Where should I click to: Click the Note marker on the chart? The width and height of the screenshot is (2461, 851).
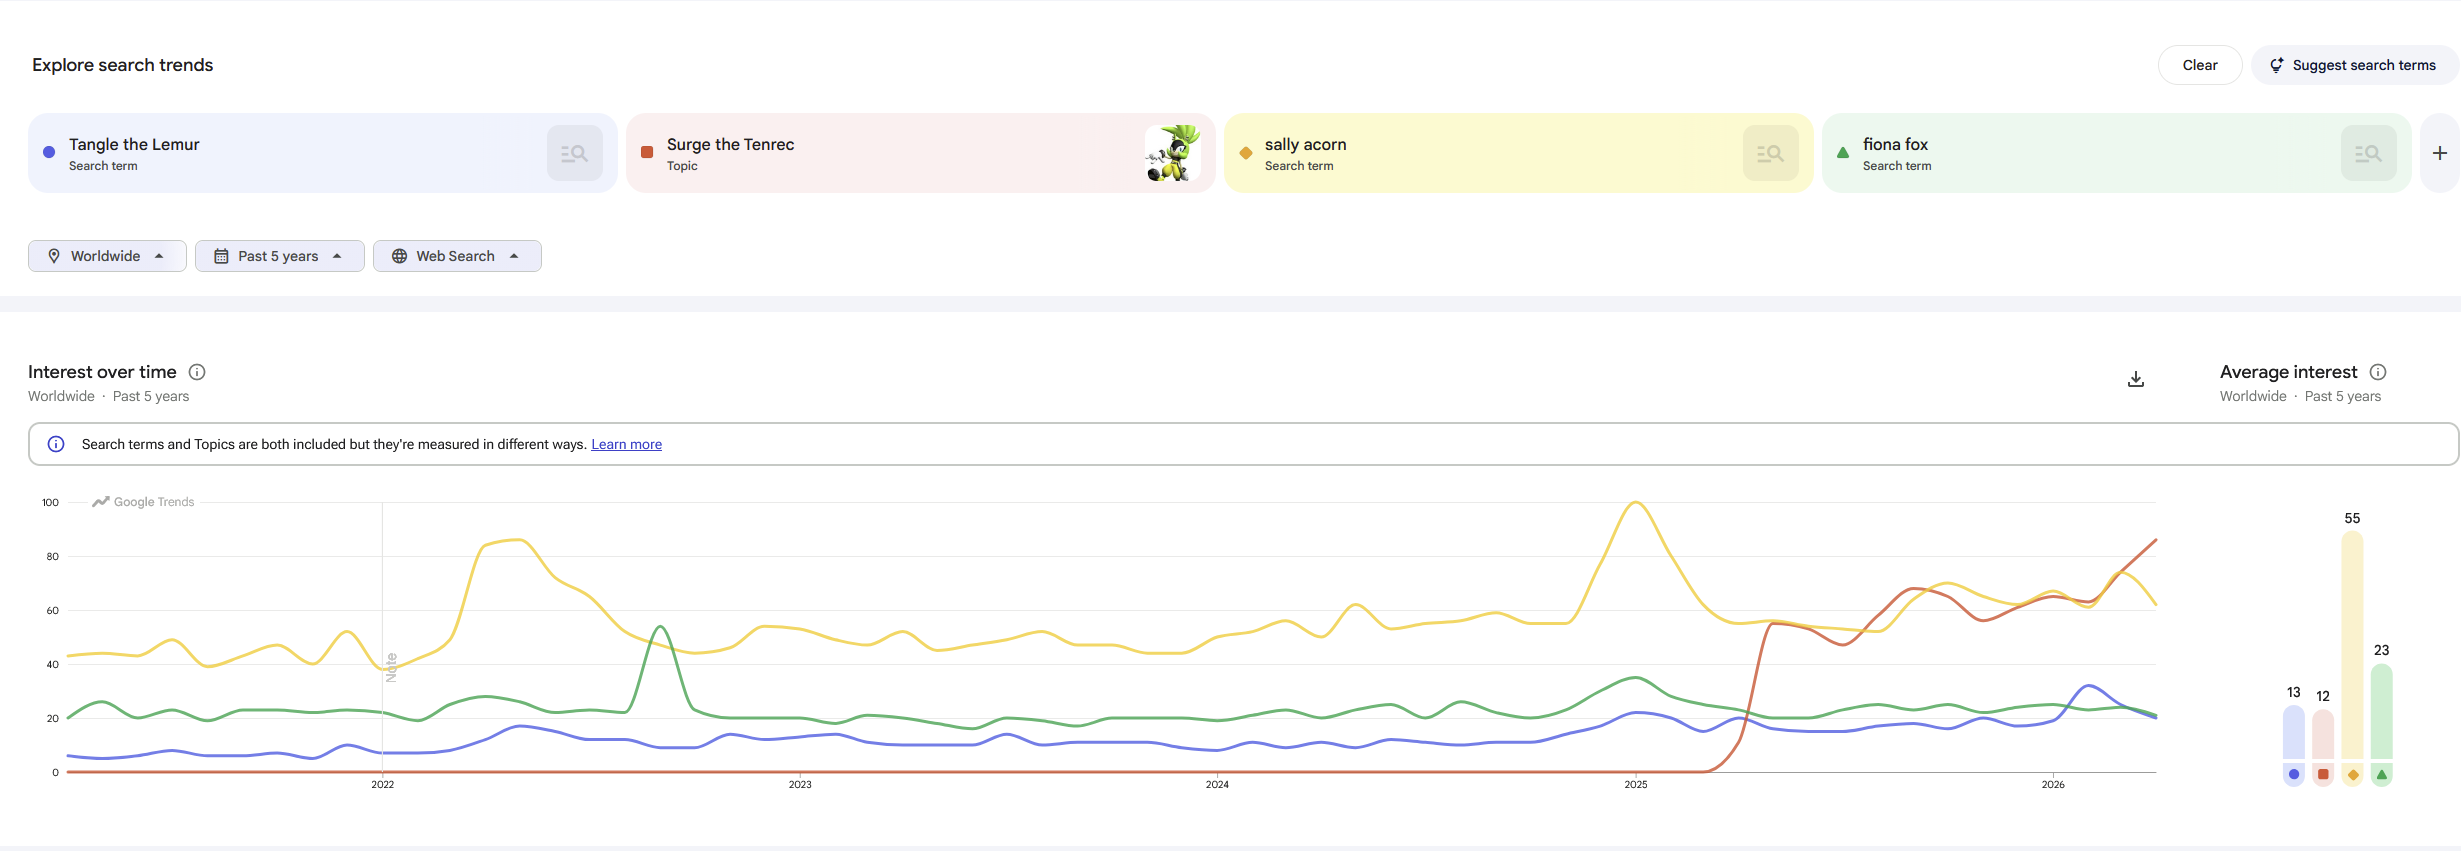[391, 667]
